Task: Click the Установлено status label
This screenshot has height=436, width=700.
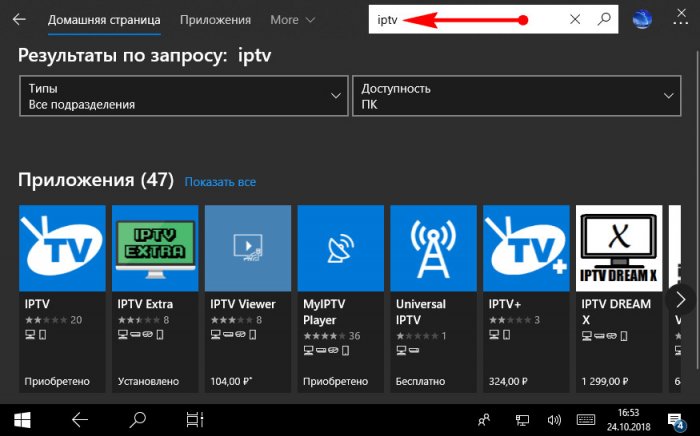Action: click(x=148, y=382)
